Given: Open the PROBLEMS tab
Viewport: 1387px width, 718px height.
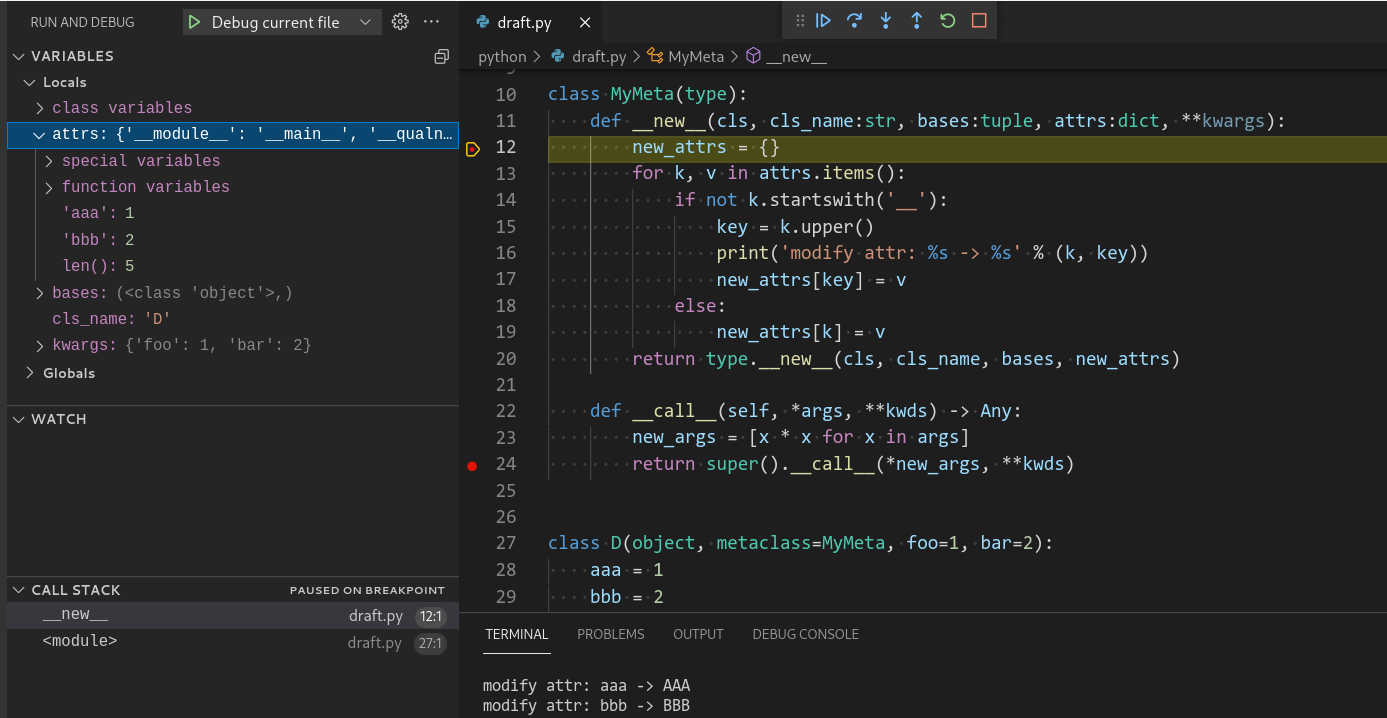Looking at the screenshot, I should tap(610, 634).
